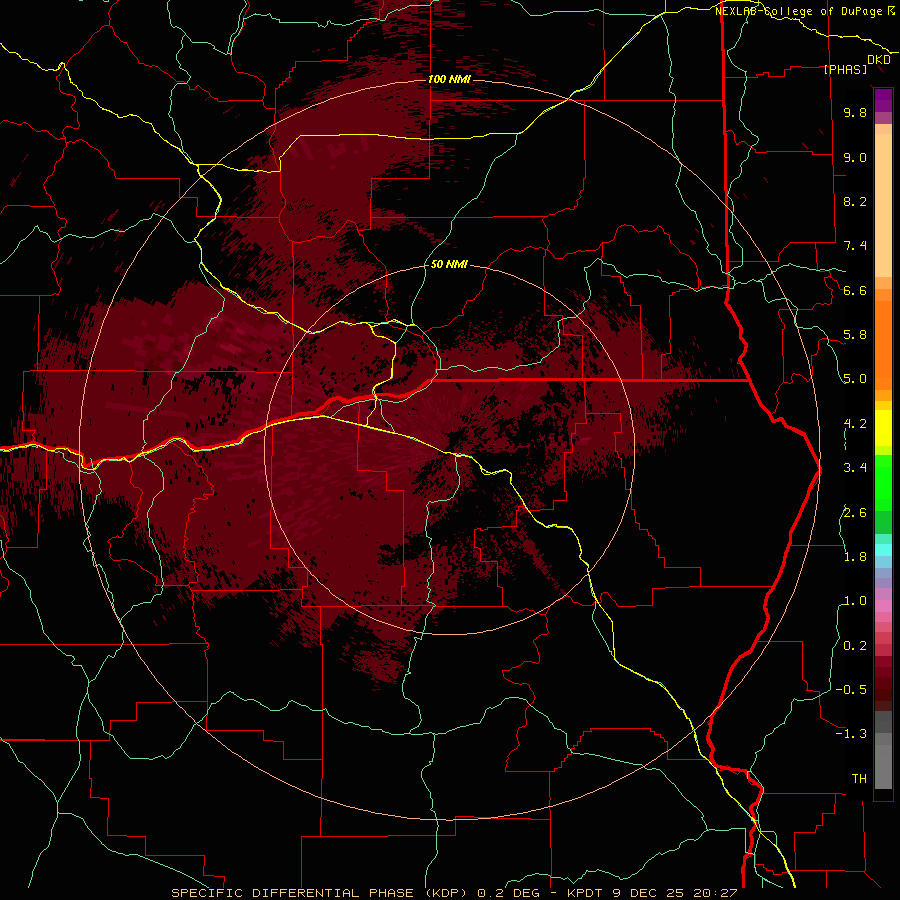Click the -0.5 scale value

[x=851, y=690]
